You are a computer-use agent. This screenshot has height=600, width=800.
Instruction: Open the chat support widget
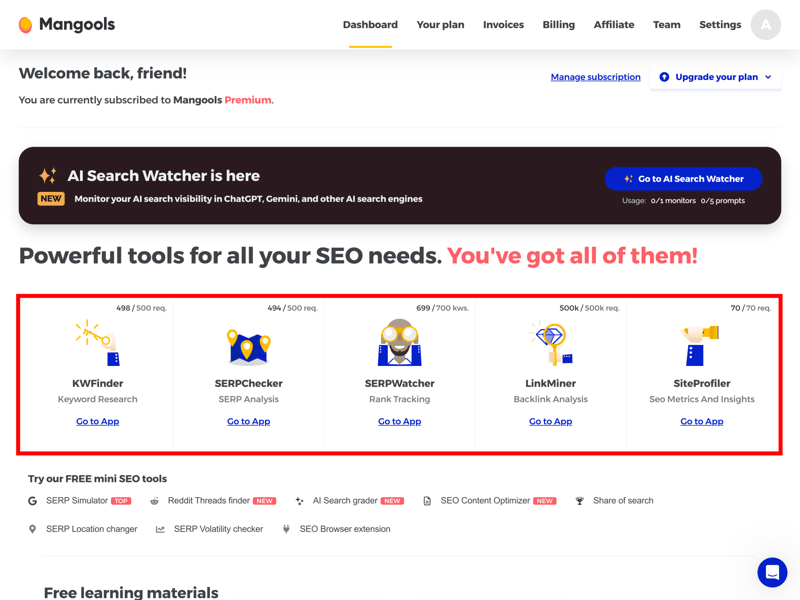[x=772, y=572]
